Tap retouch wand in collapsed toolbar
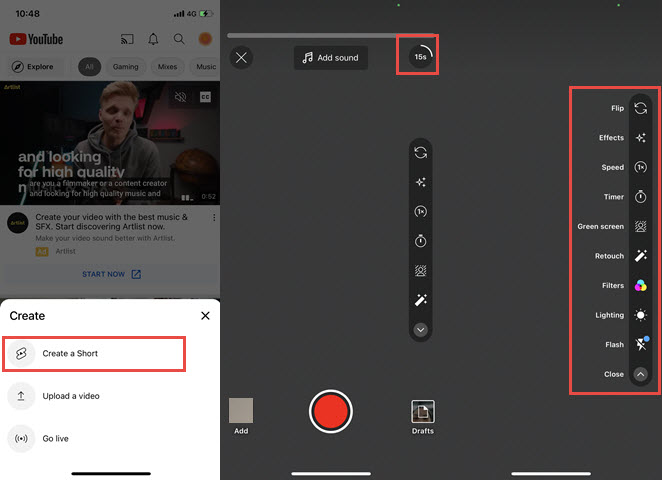This screenshot has height=480, width=662. (x=421, y=300)
